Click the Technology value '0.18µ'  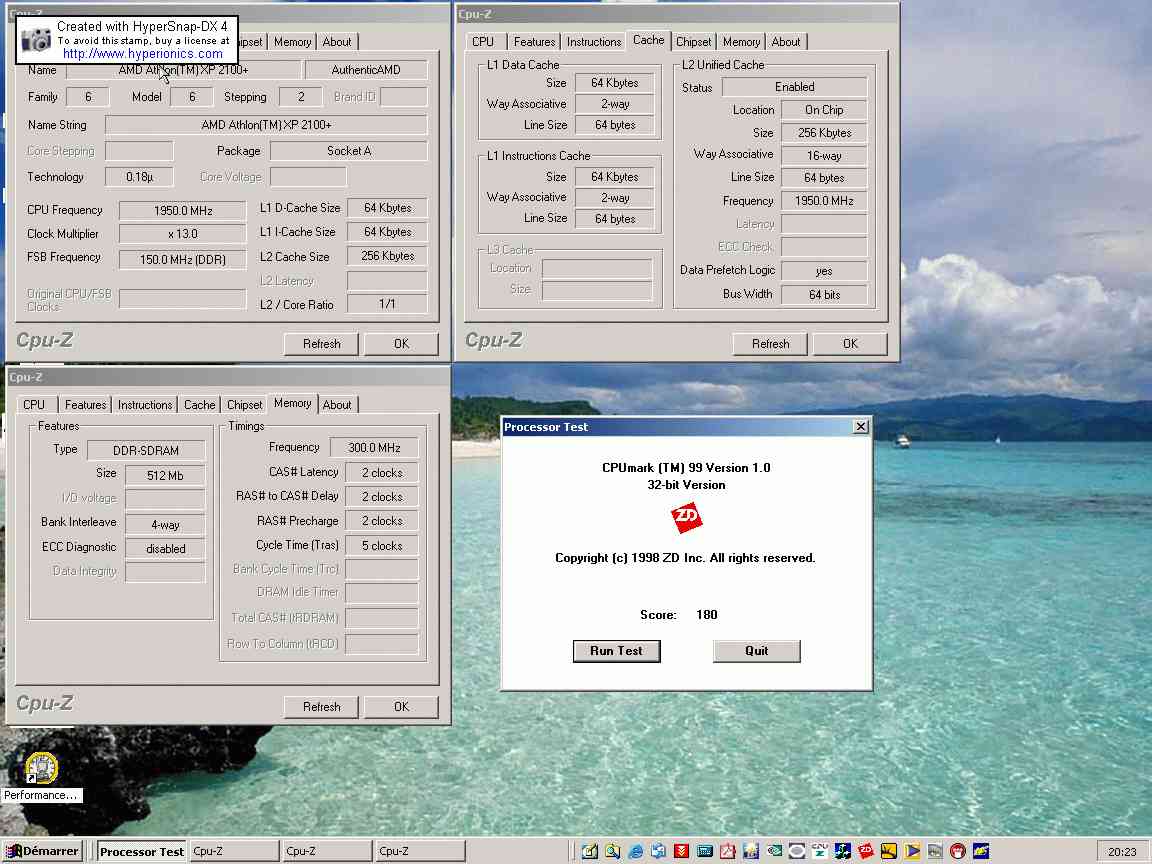click(140, 177)
